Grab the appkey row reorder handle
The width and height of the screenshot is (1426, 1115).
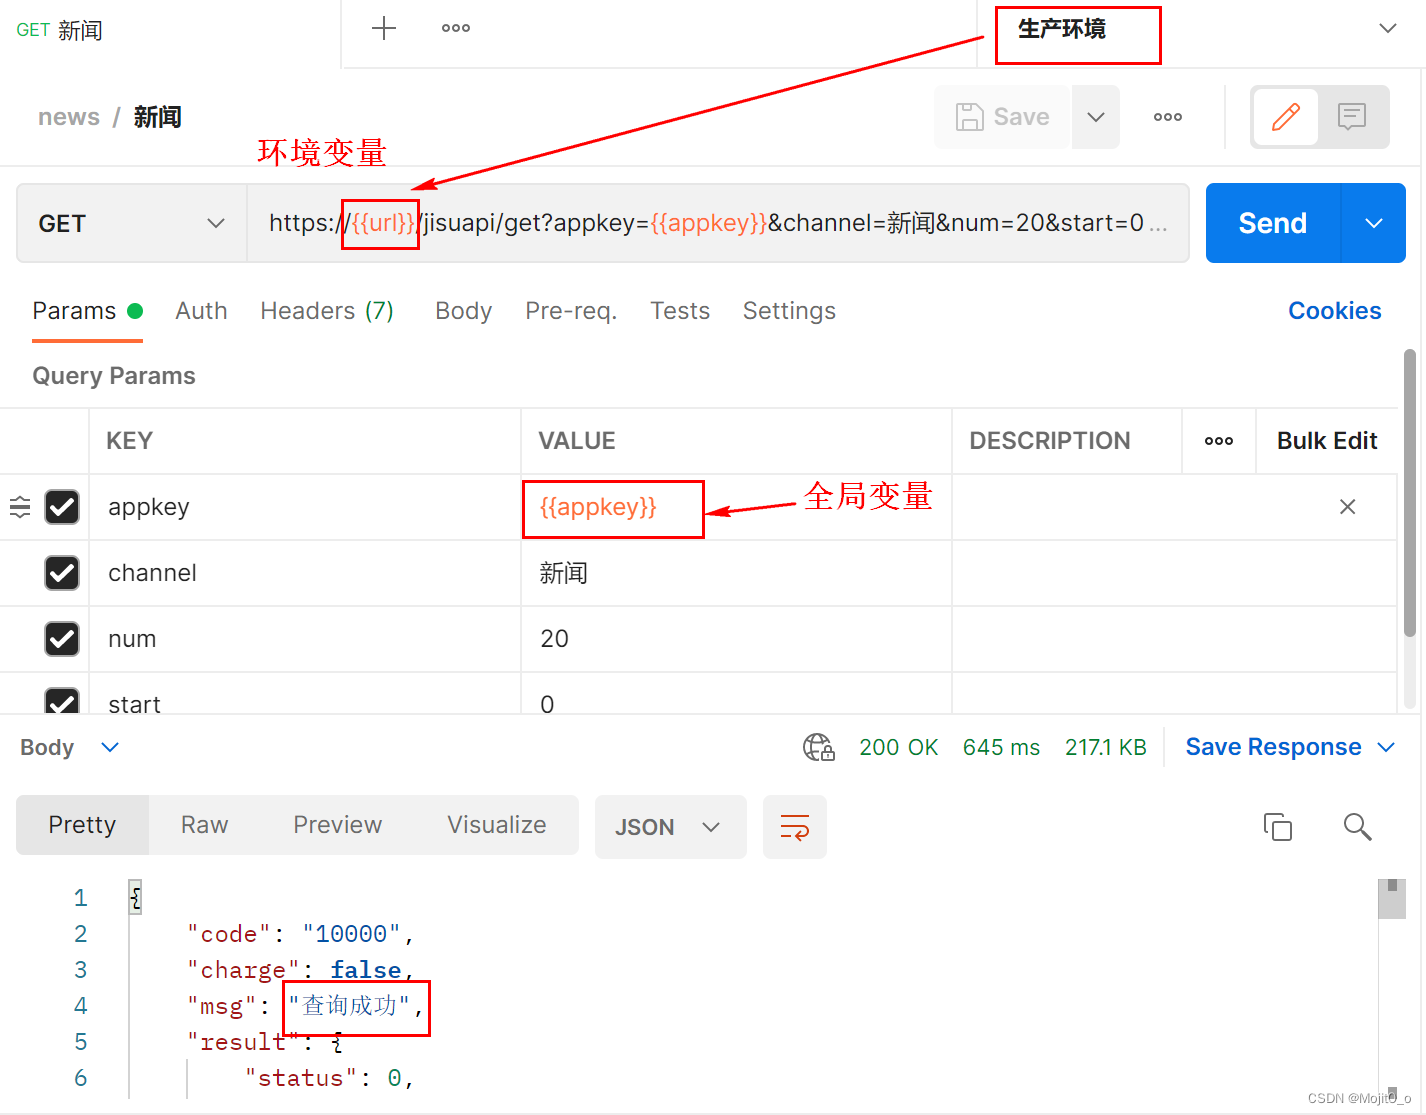coord(20,507)
